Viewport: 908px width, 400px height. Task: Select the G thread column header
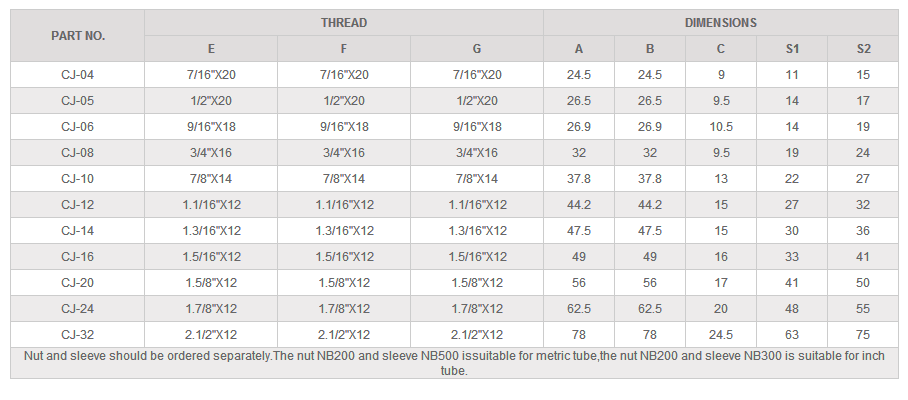[477, 48]
